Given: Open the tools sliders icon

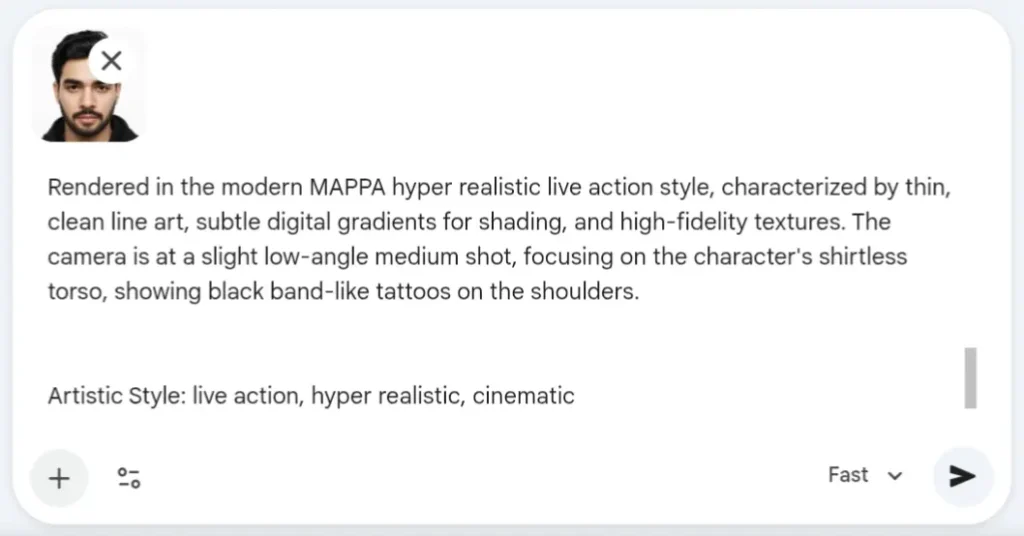Looking at the screenshot, I should [128, 478].
